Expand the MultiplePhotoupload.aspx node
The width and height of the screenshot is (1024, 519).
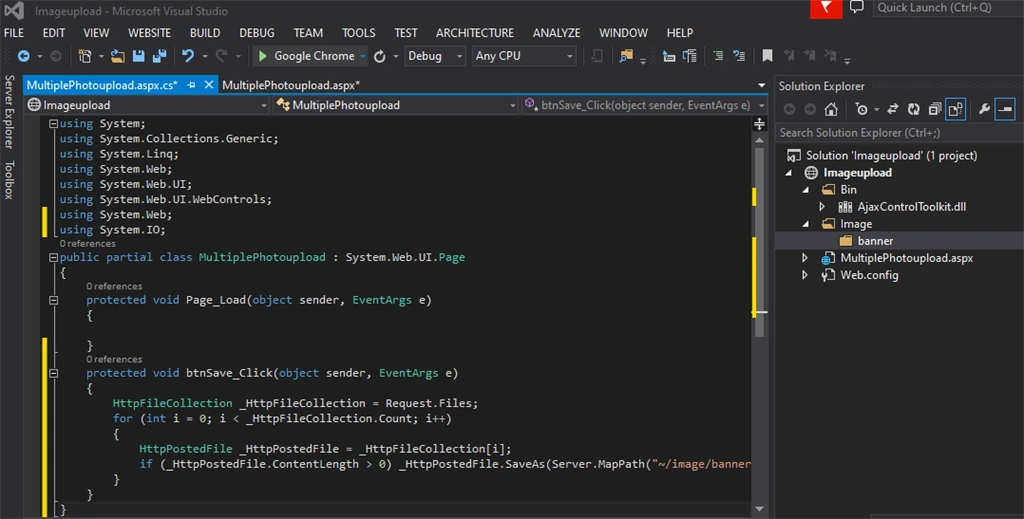[x=805, y=258]
